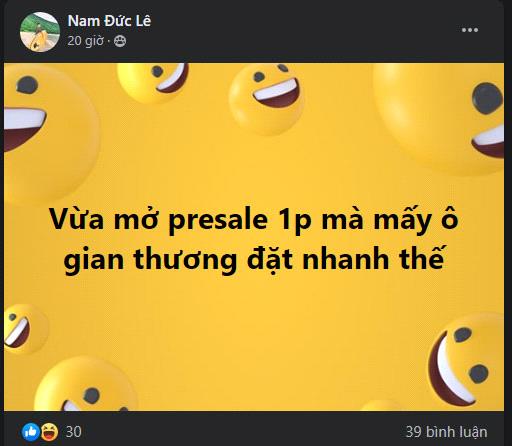512x446 pixels.
Task: Click the Haha reaction emoji icon
Action: (49, 432)
